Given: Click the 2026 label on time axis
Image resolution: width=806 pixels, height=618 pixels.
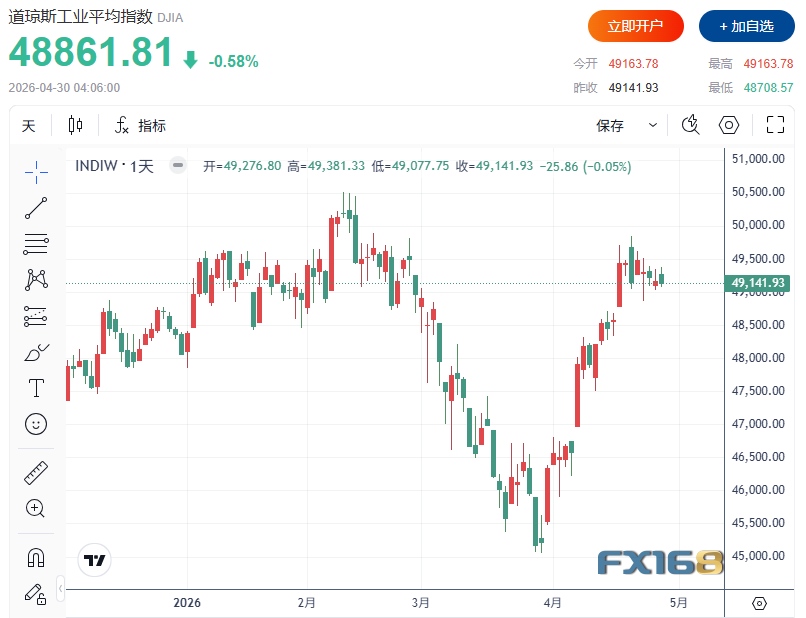Looking at the screenshot, I should 187,603.
